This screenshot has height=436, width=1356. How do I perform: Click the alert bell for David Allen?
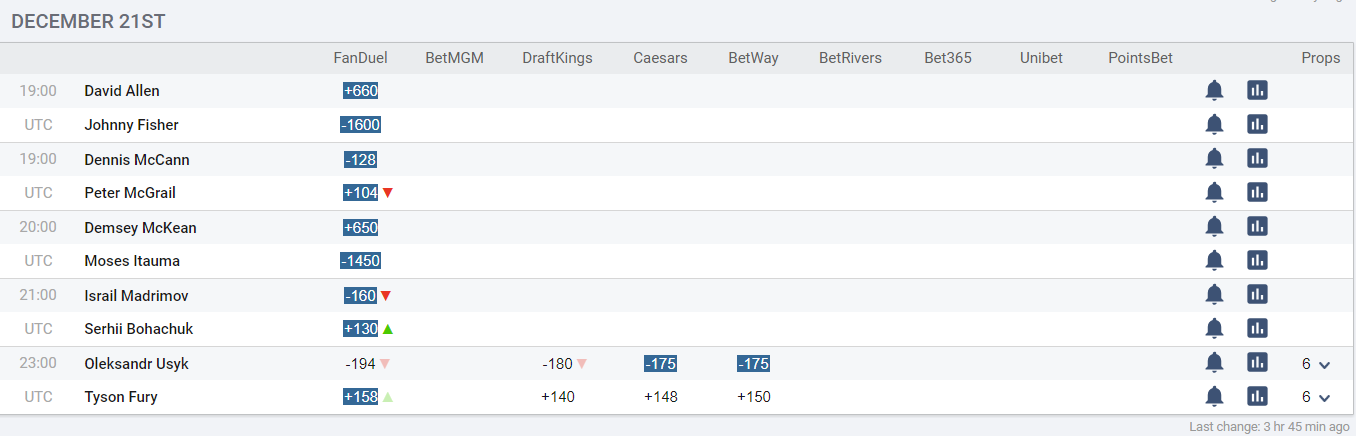click(x=1214, y=91)
